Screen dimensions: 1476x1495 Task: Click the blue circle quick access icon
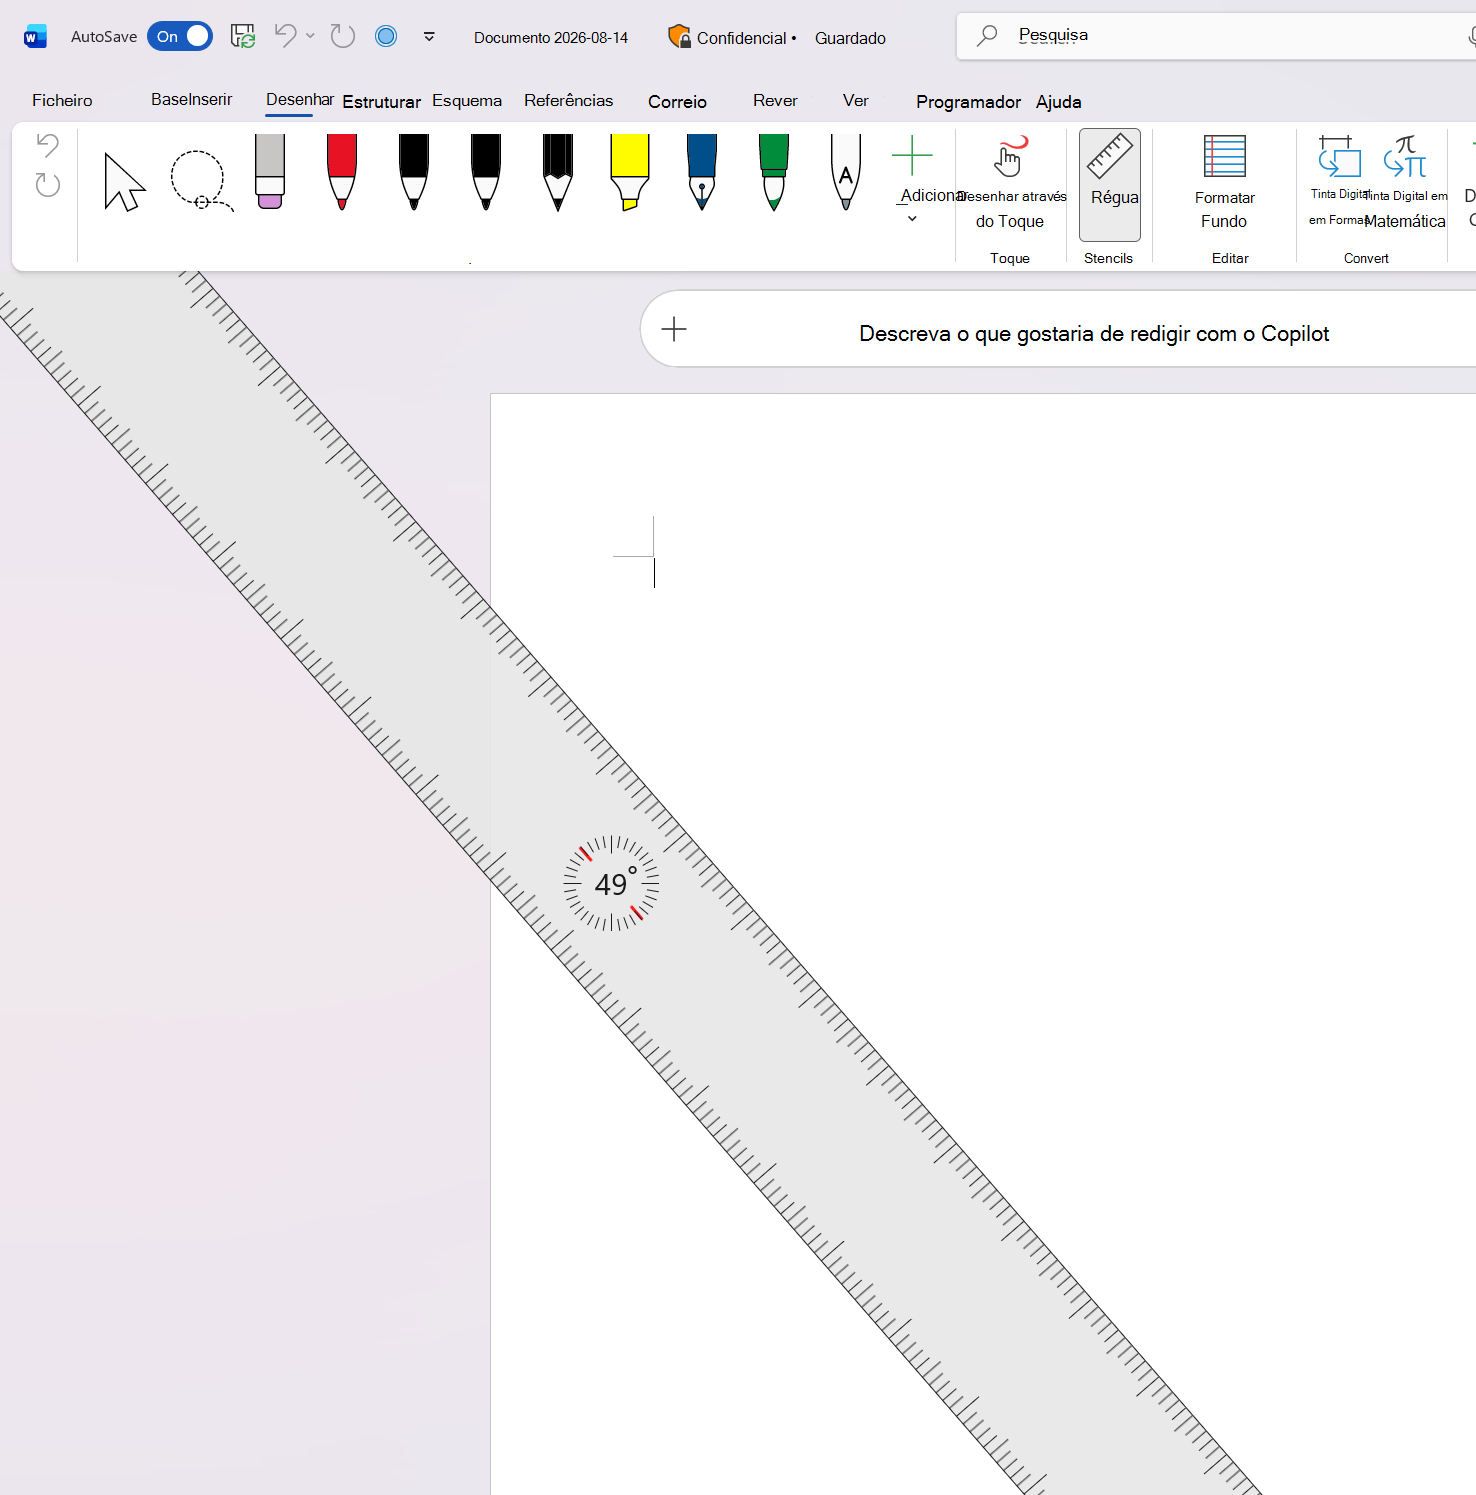pos(386,37)
